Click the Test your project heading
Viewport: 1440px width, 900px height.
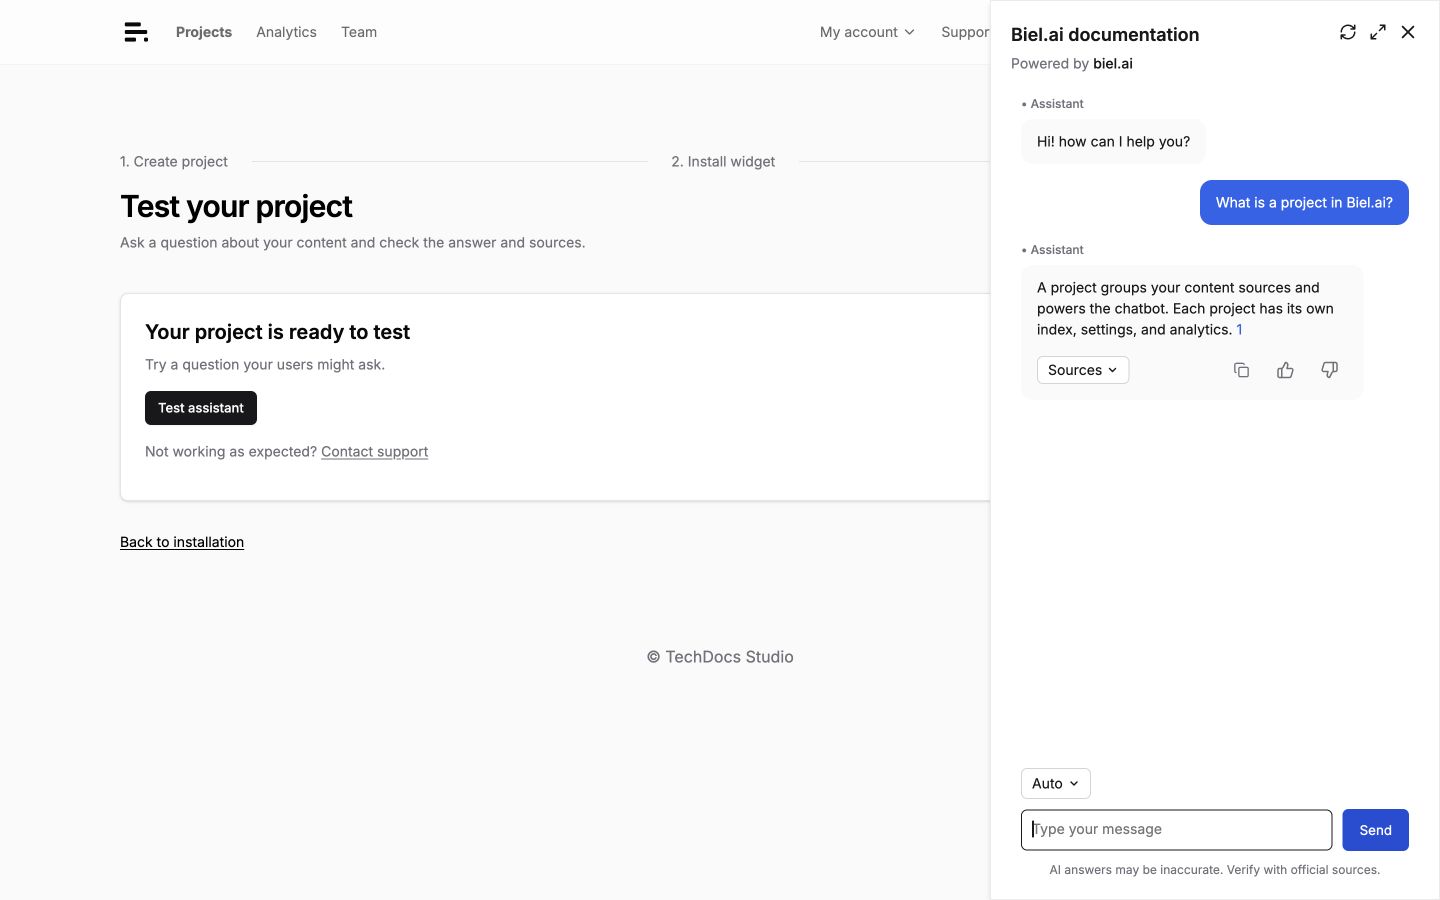[x=236, y=207]
